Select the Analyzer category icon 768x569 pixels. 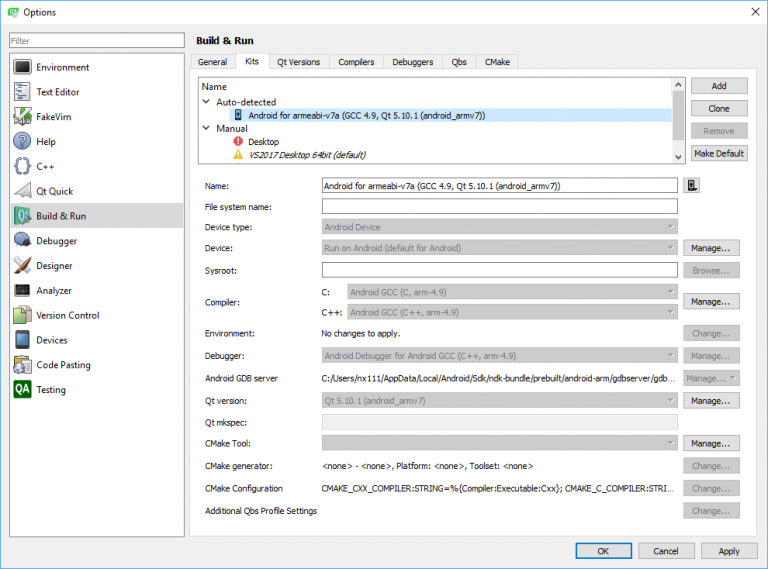(22, 290)
